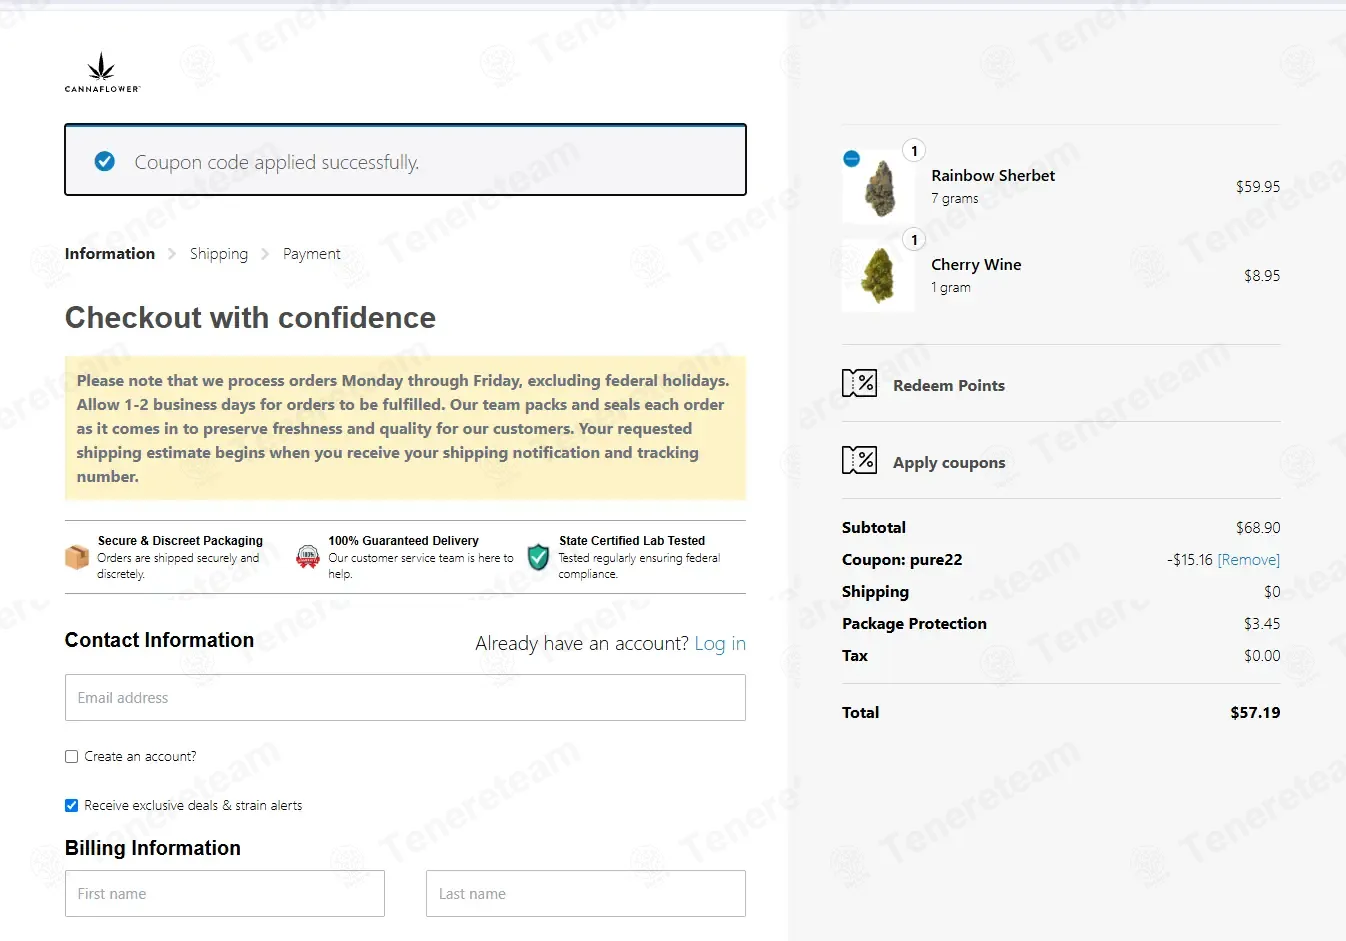Click the Tax amount $0.00

coord(1262,656)
